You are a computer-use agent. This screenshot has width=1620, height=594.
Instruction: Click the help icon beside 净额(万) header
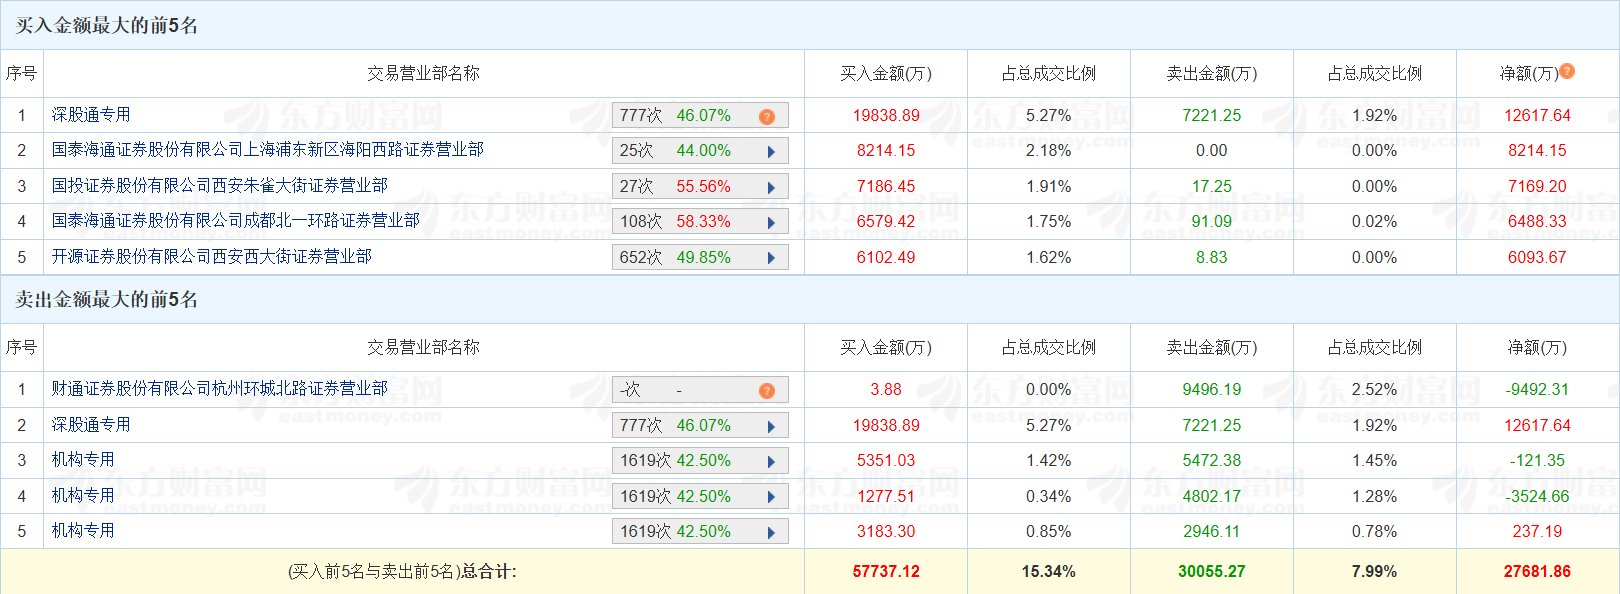[x=1567, y=71]
